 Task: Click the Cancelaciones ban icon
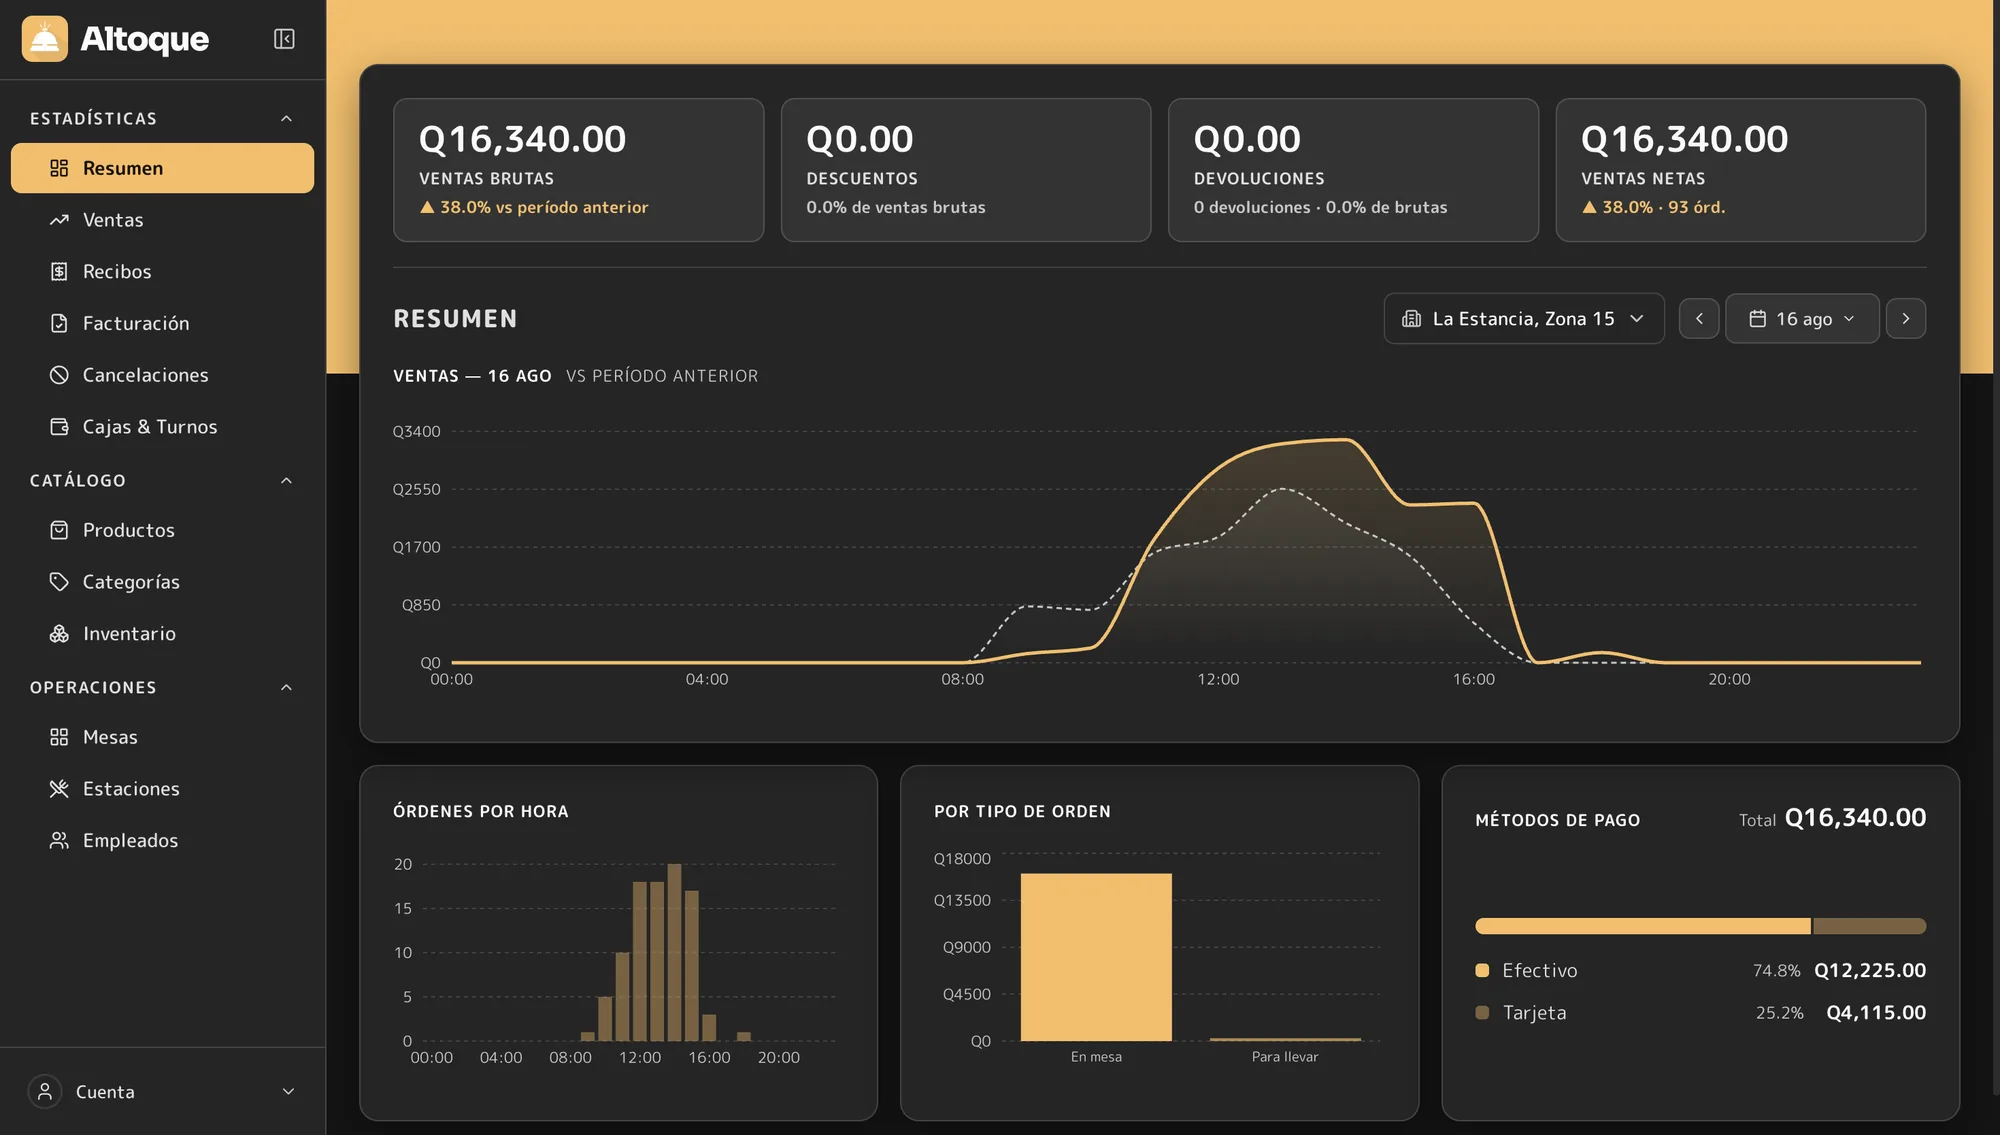click(59, 375)
